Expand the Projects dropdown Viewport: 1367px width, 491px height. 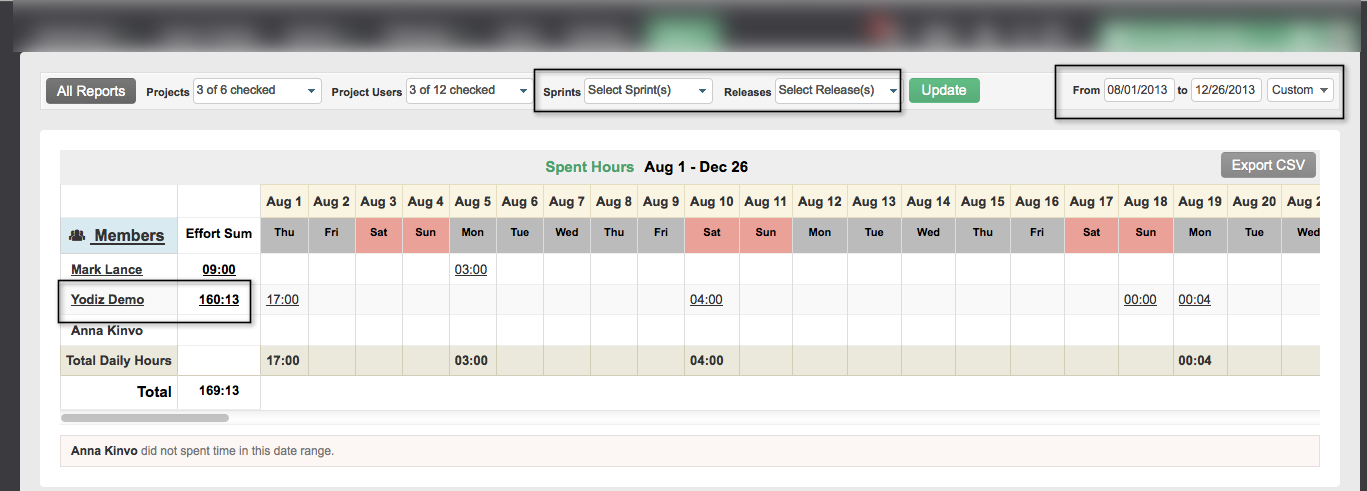[257, 91]
